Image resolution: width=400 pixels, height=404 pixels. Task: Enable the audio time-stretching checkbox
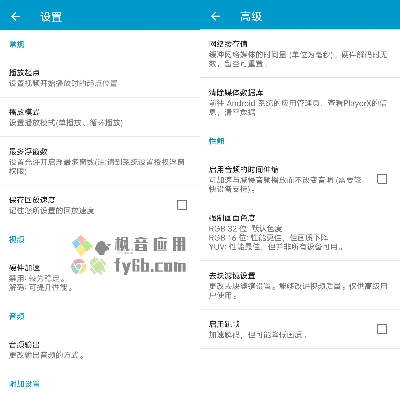click(382, 179)
